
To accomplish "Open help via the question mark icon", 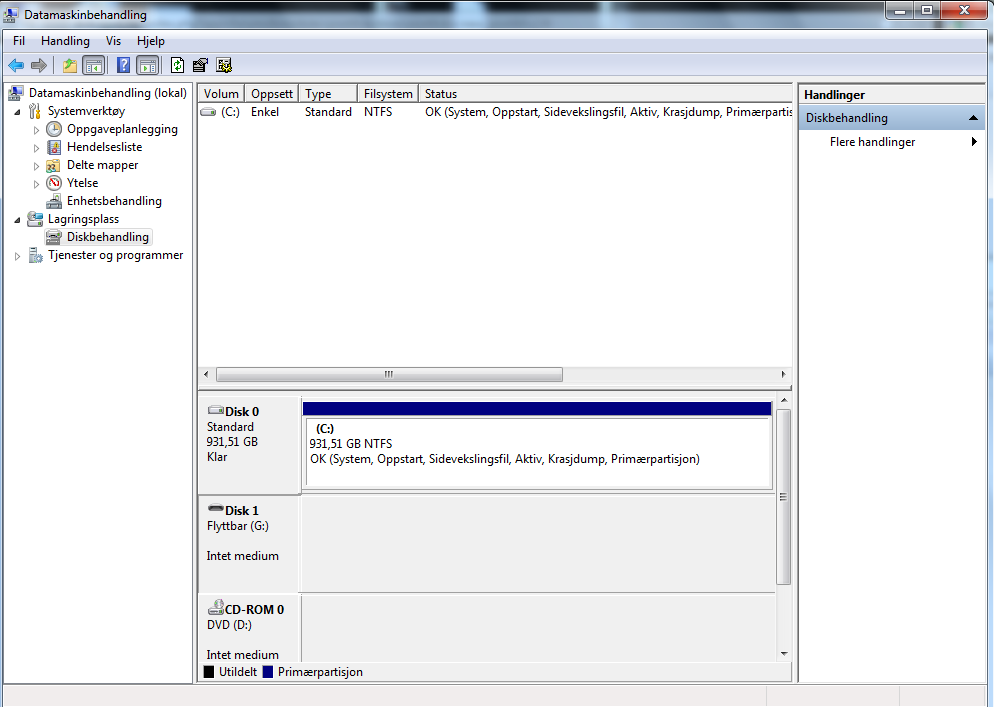I will (124, 65).
